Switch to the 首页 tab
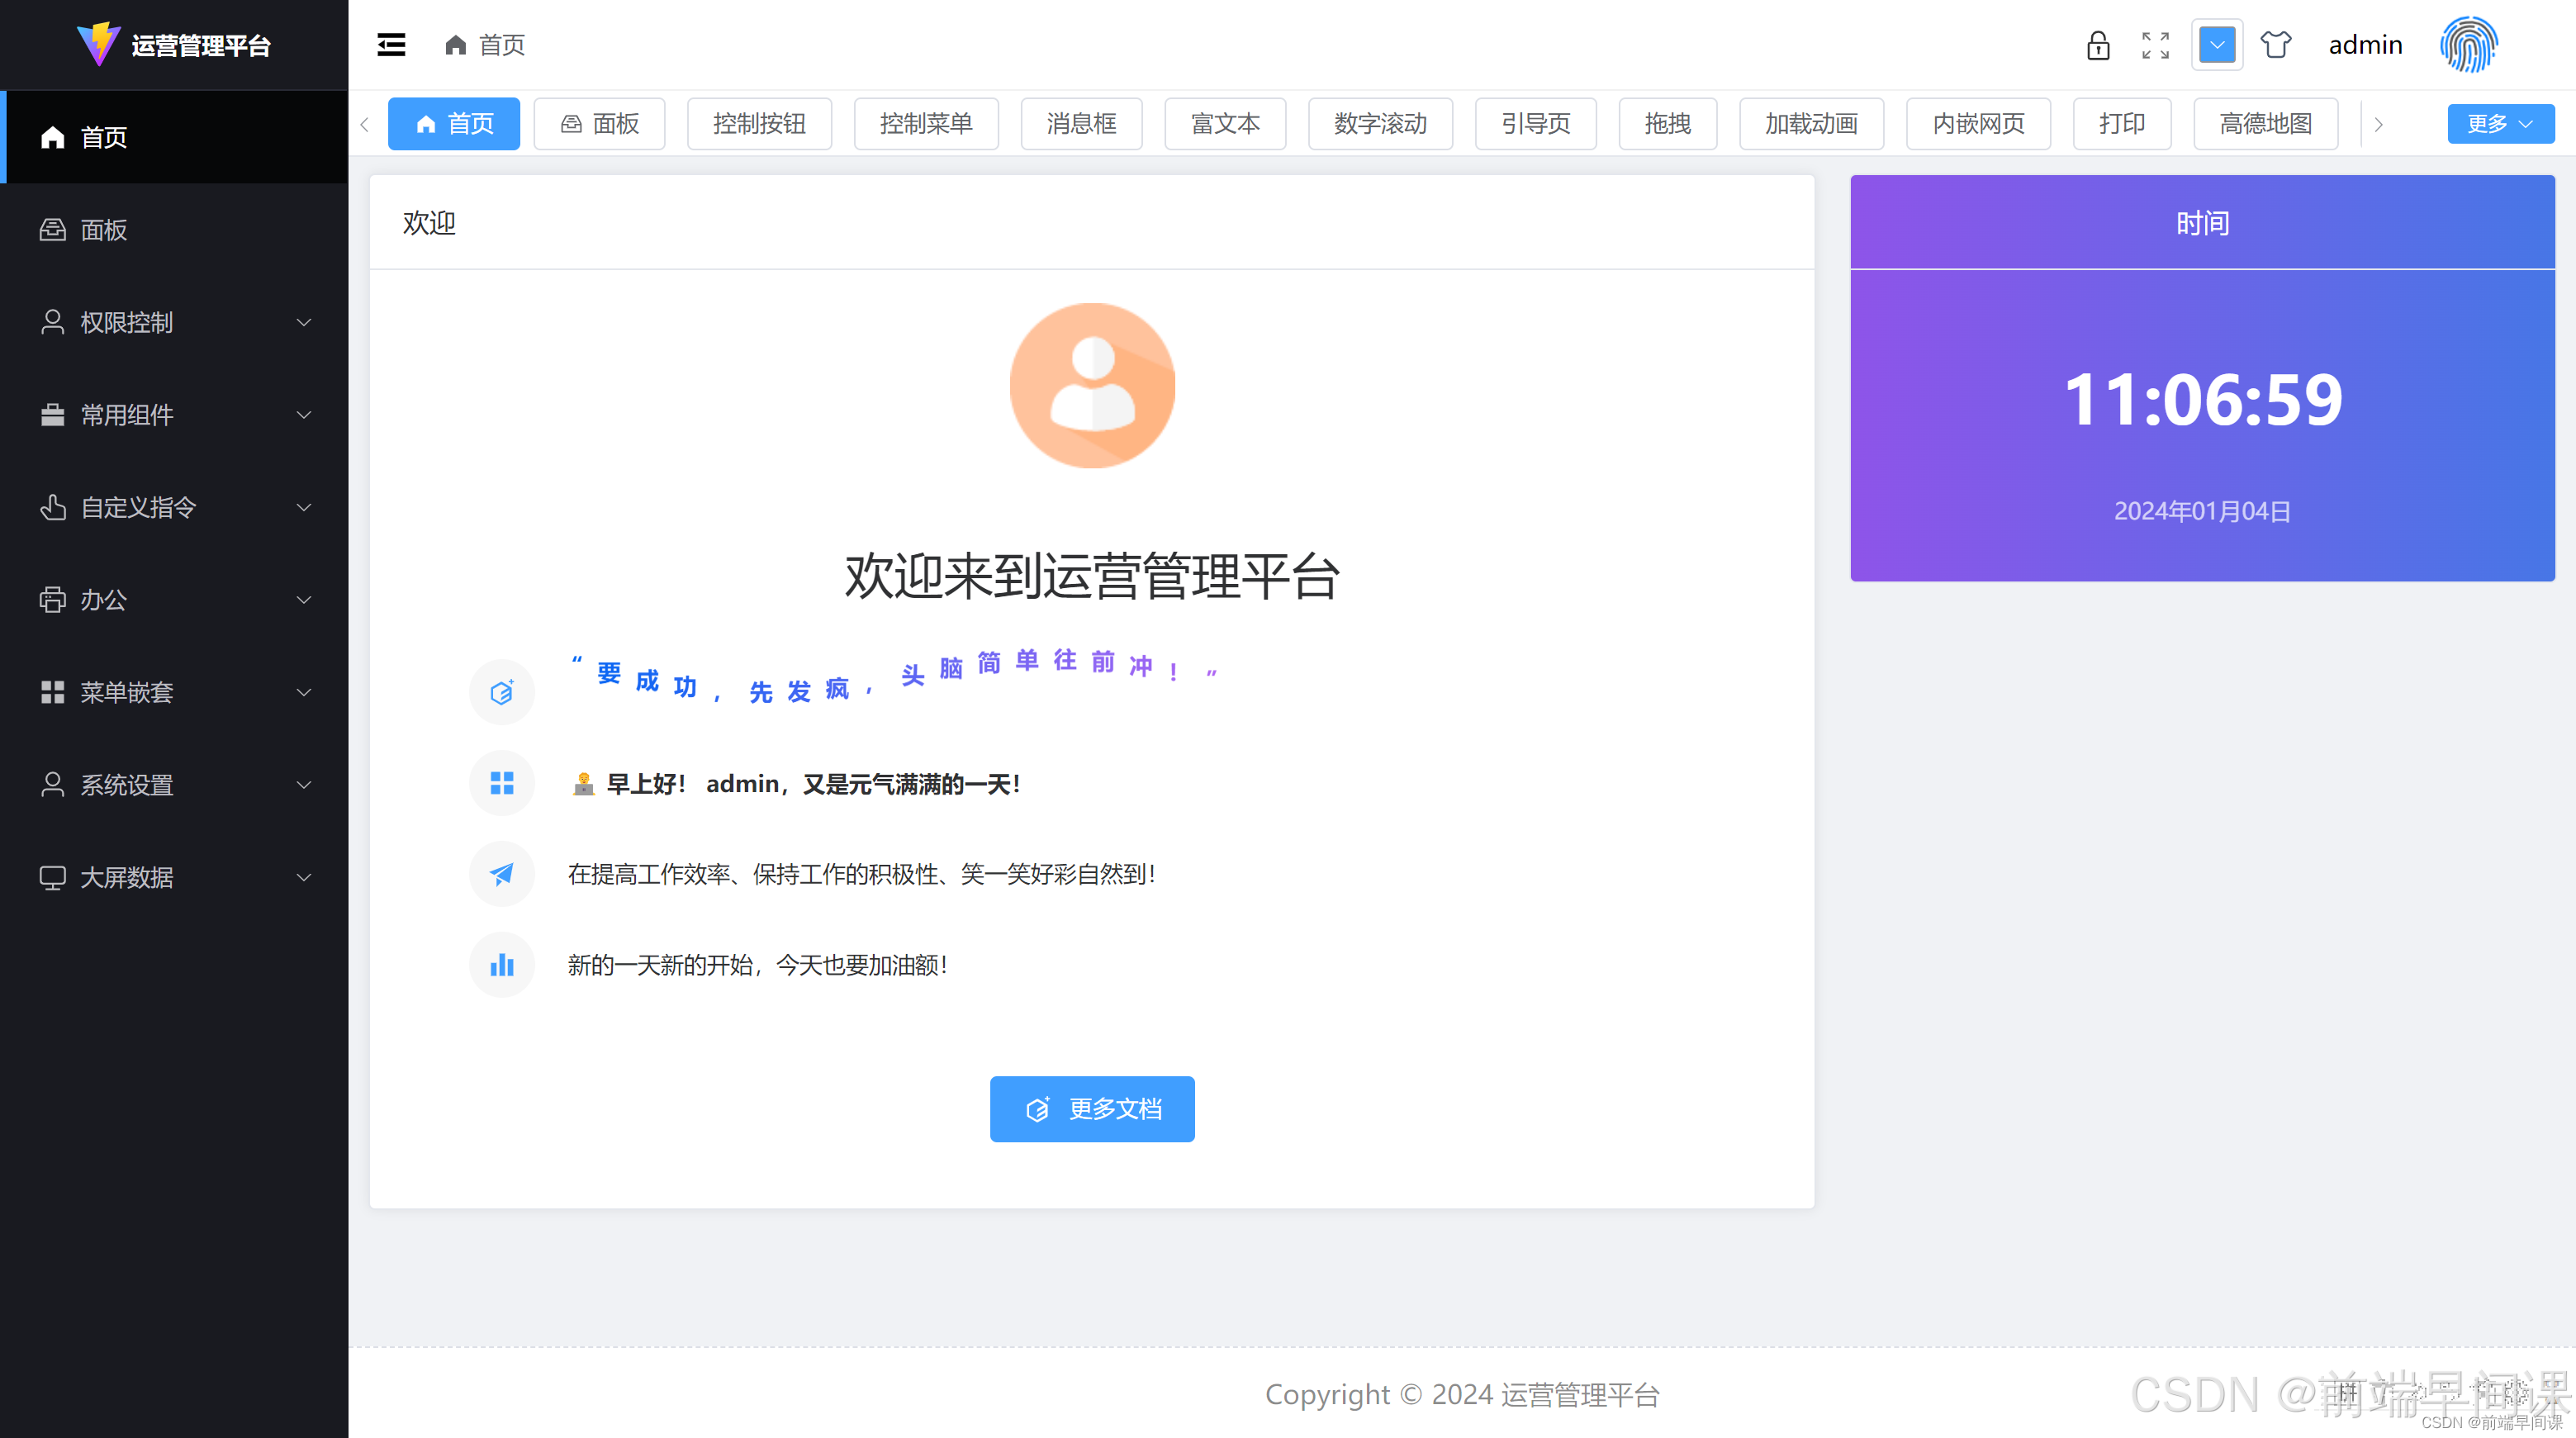This screenshot has height=1438, width=2576. pos(454,124)
